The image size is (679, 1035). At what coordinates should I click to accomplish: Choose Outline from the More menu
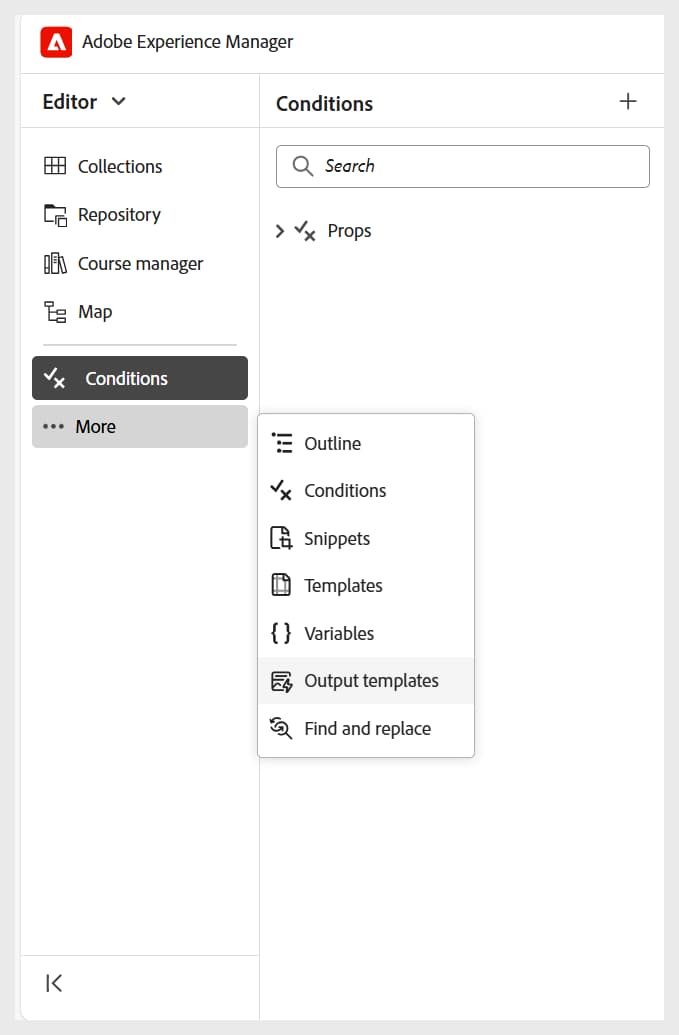coord(332,444)
